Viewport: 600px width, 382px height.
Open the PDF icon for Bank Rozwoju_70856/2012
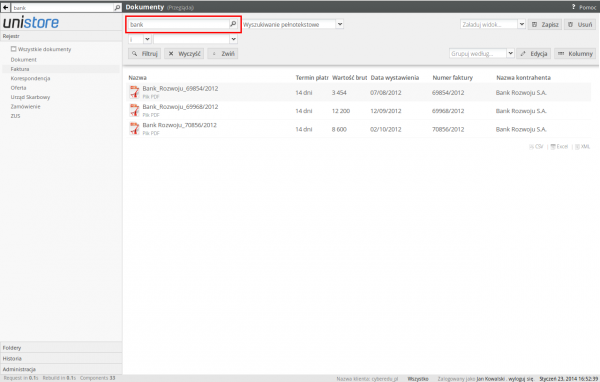134,129
